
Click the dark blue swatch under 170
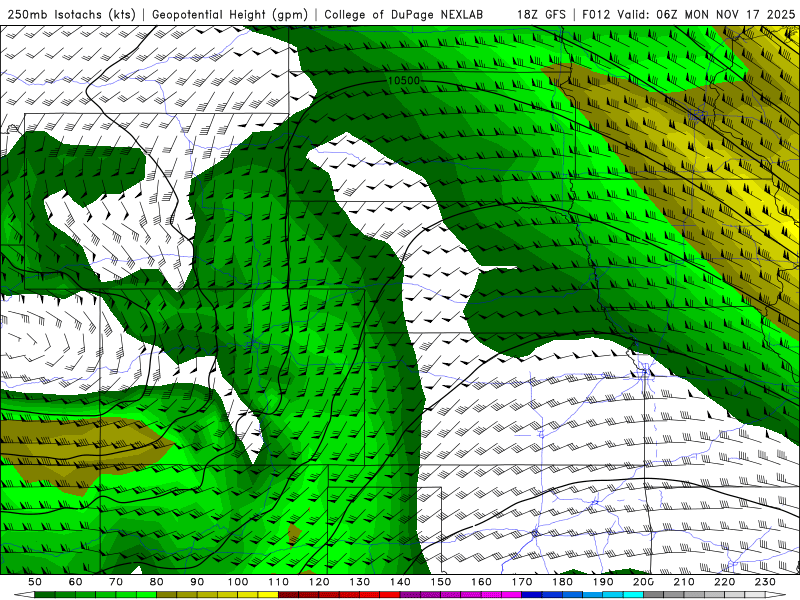(532, 595)
